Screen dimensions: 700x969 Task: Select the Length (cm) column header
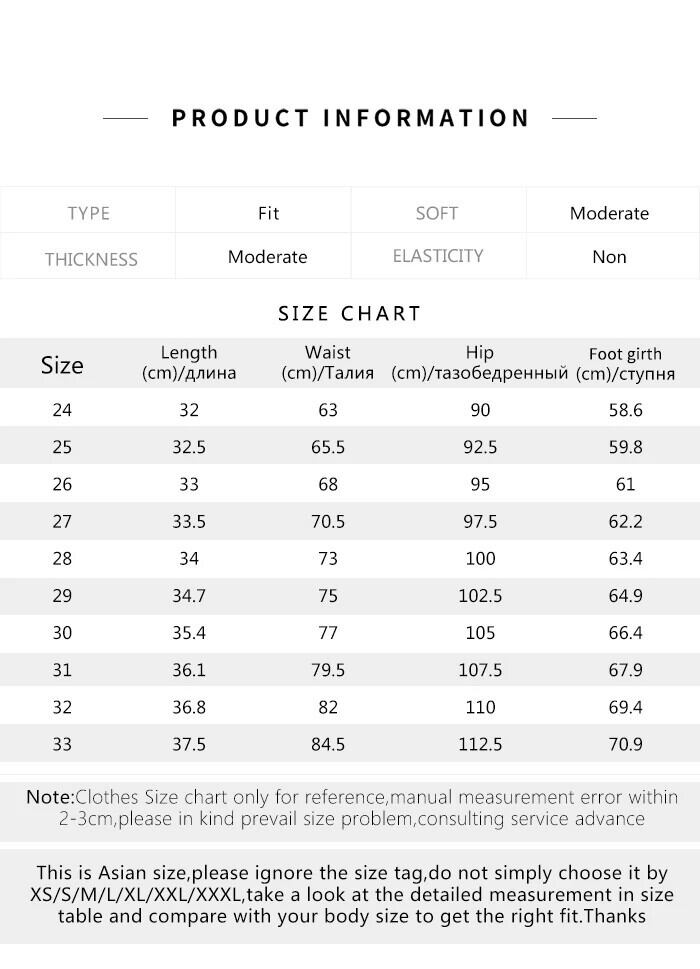pyautogui.click(x=189, y=363)
